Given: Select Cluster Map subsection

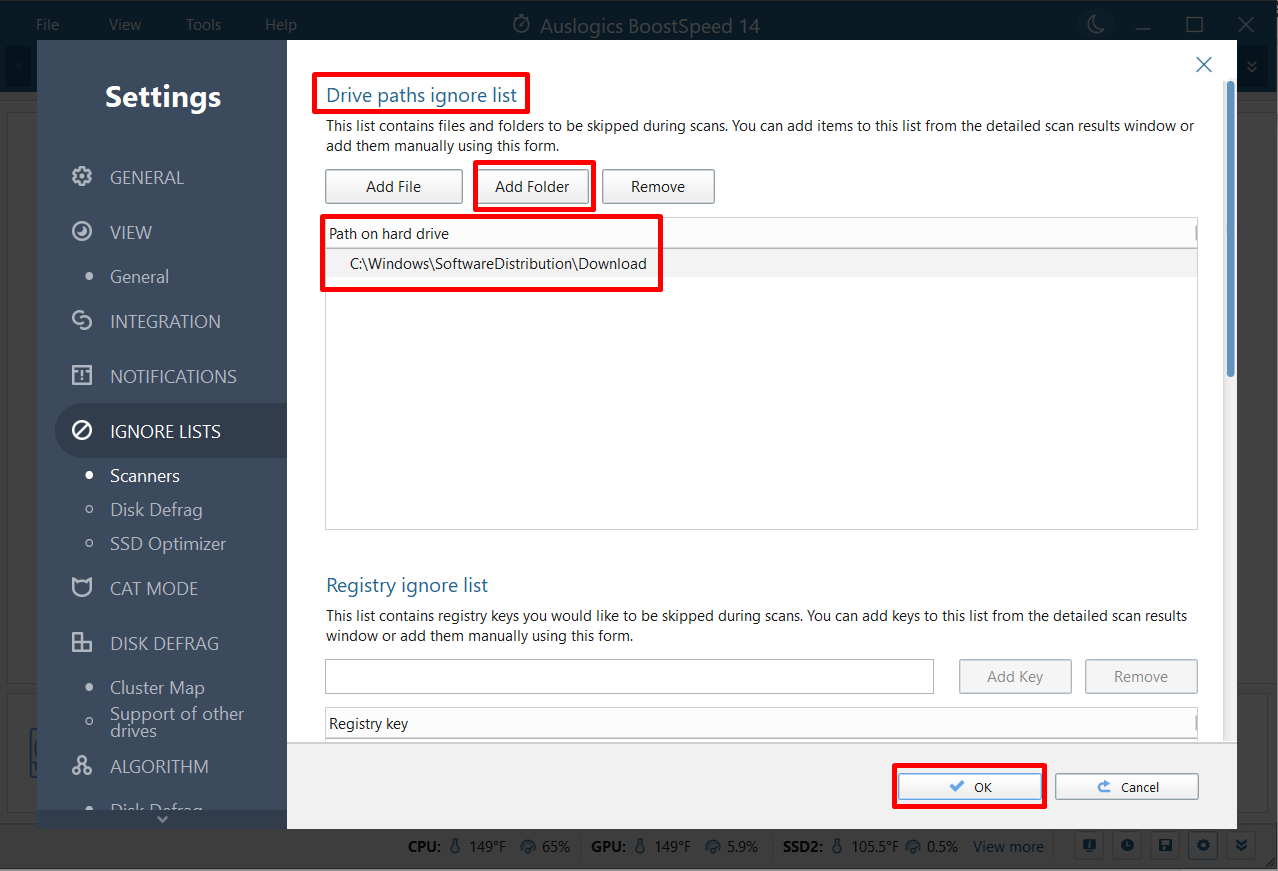Looking at the screenshot, I should click(x=157, y=688).
